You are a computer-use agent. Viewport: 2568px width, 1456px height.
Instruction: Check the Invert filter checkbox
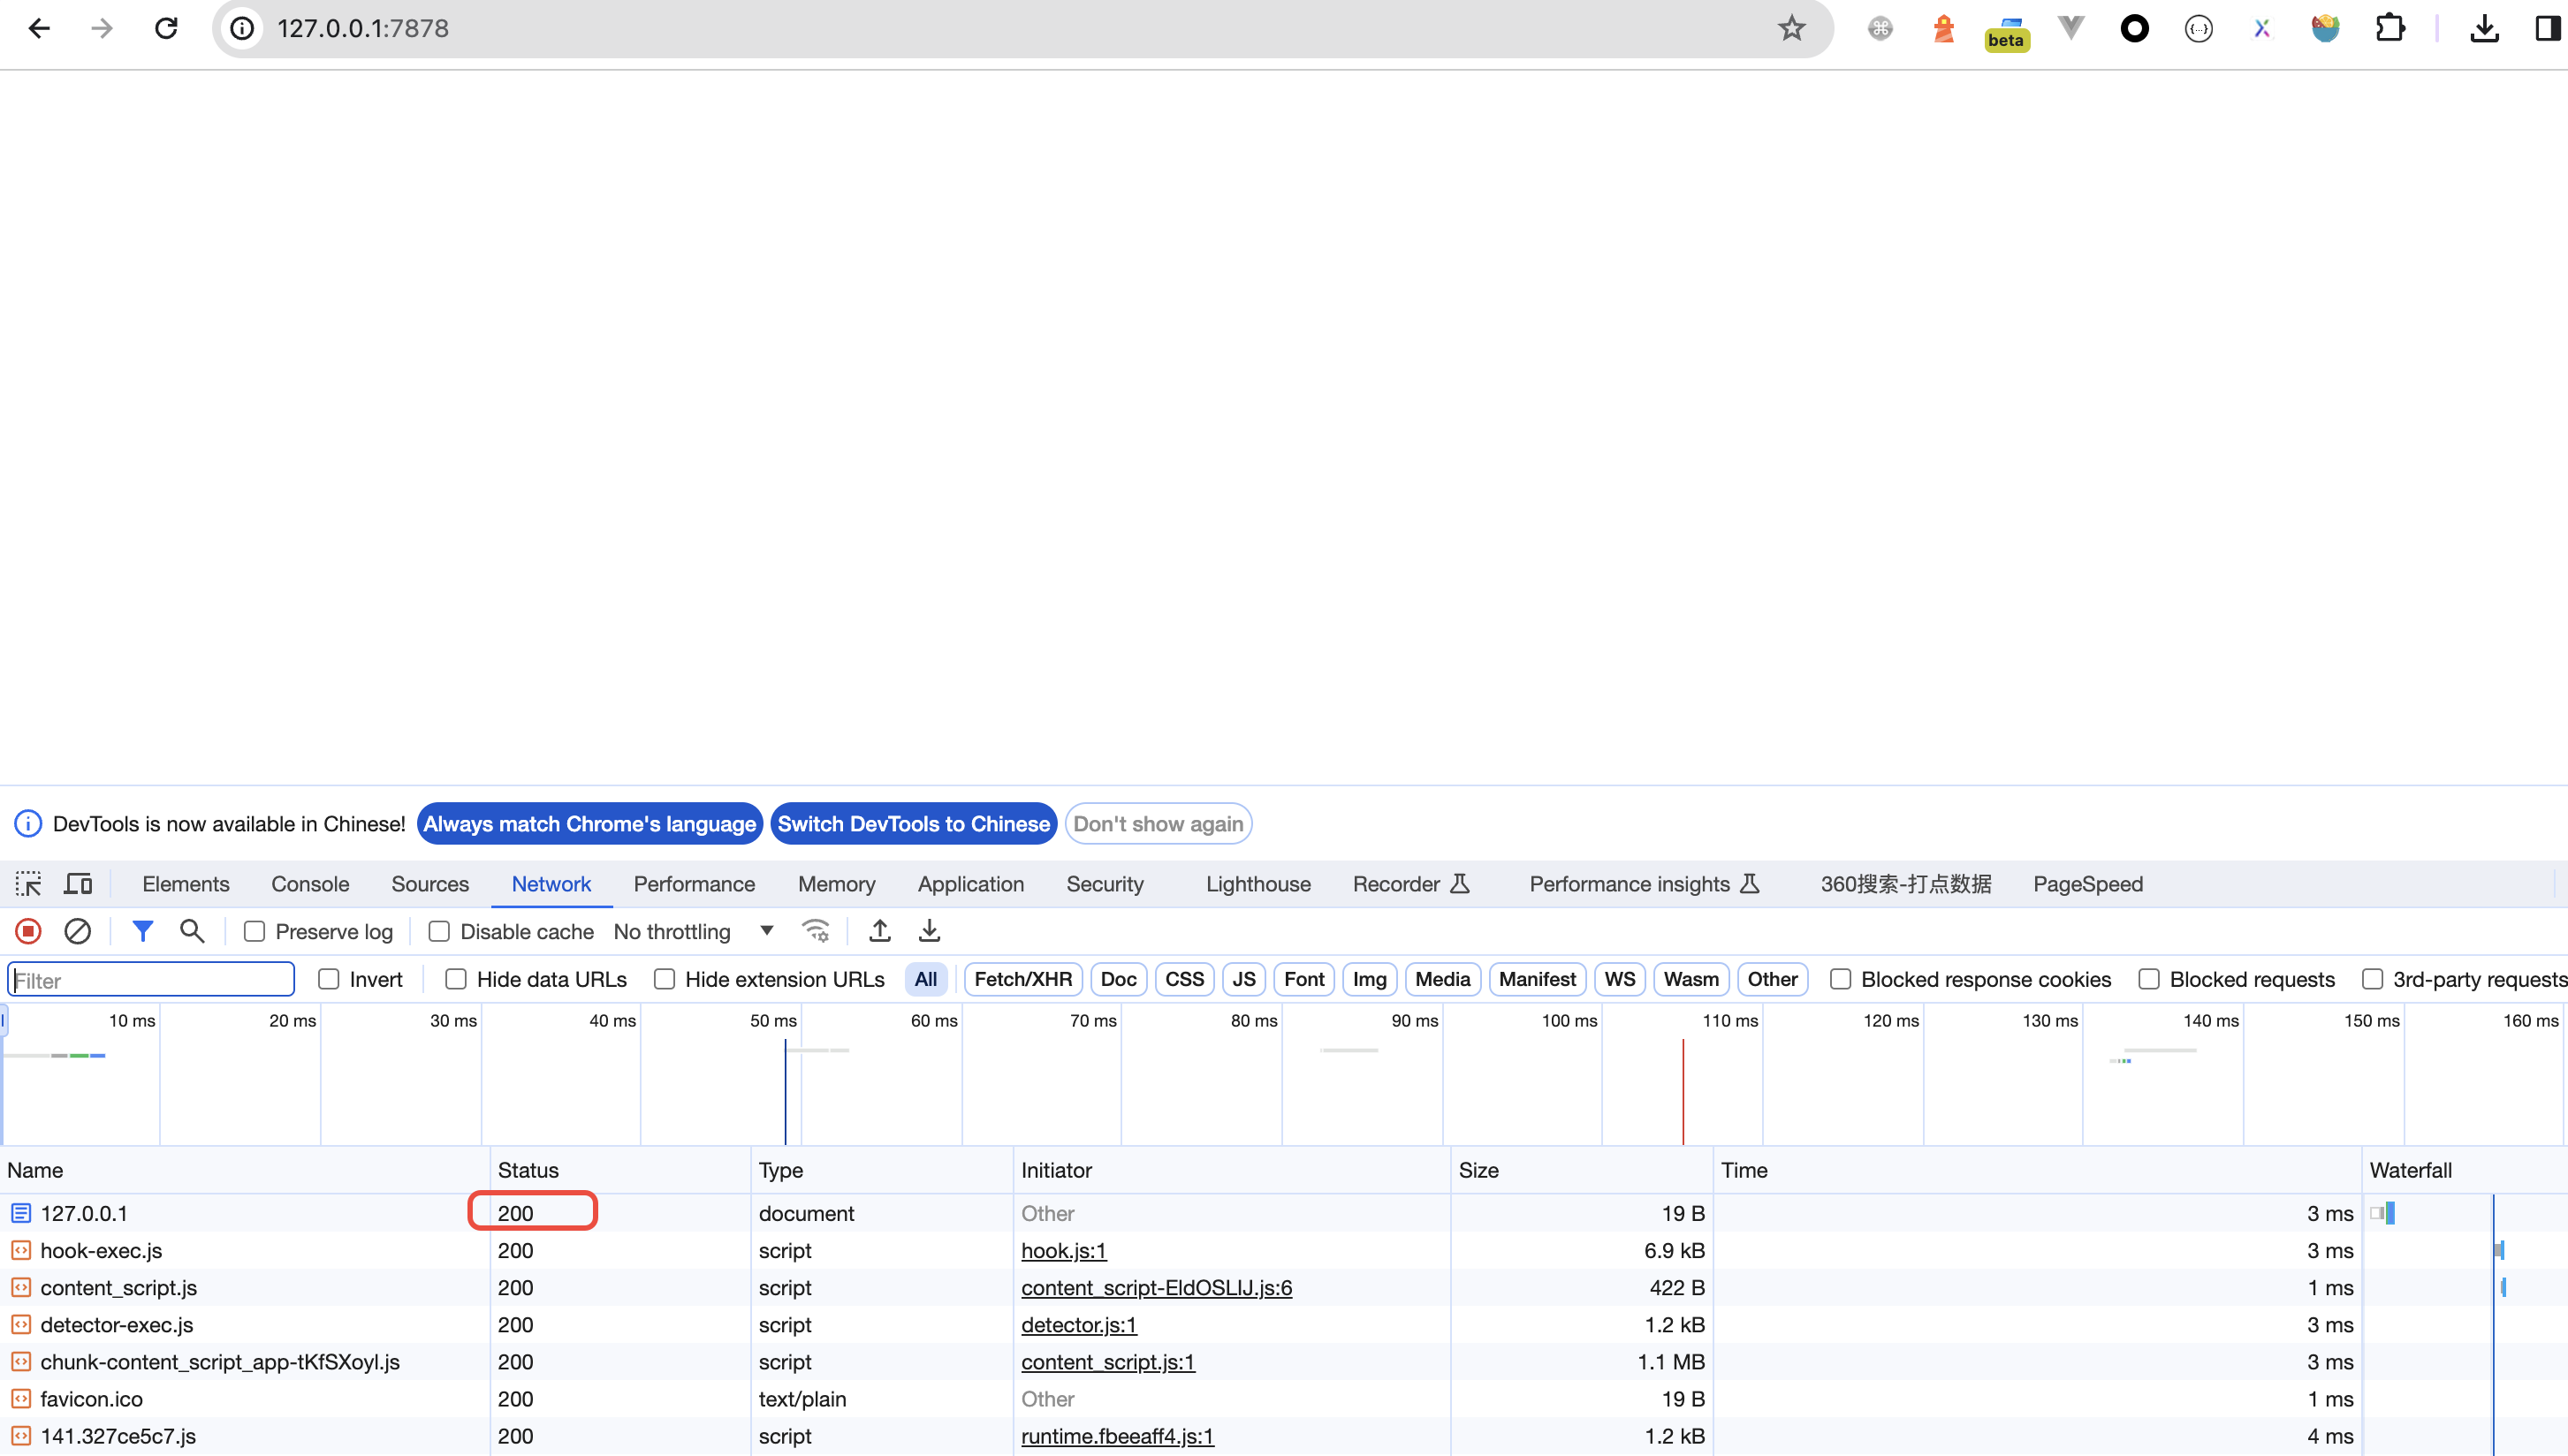(328, 980)
